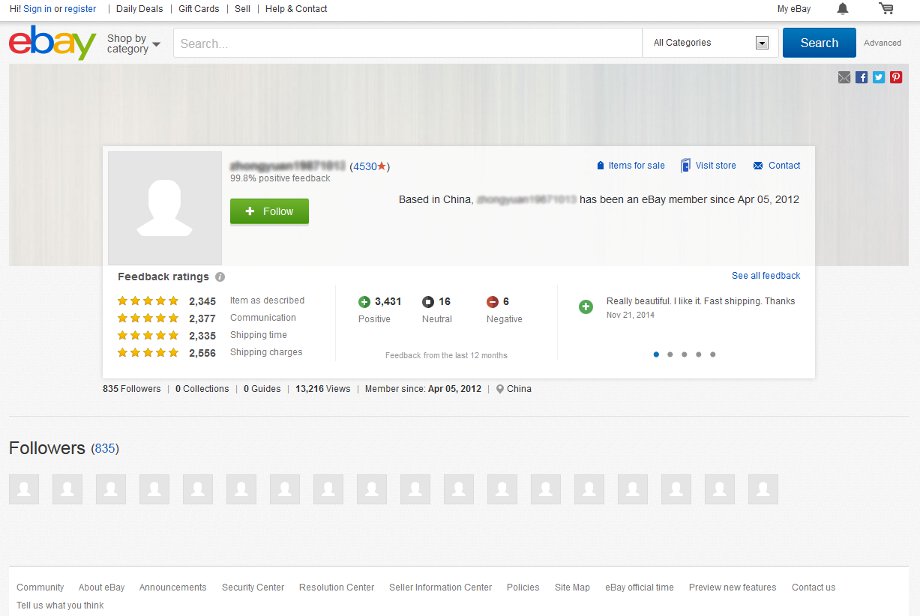The image size is (920, 616).
Task: Select third feedback carousel dot
Action: tap(684, 354)
